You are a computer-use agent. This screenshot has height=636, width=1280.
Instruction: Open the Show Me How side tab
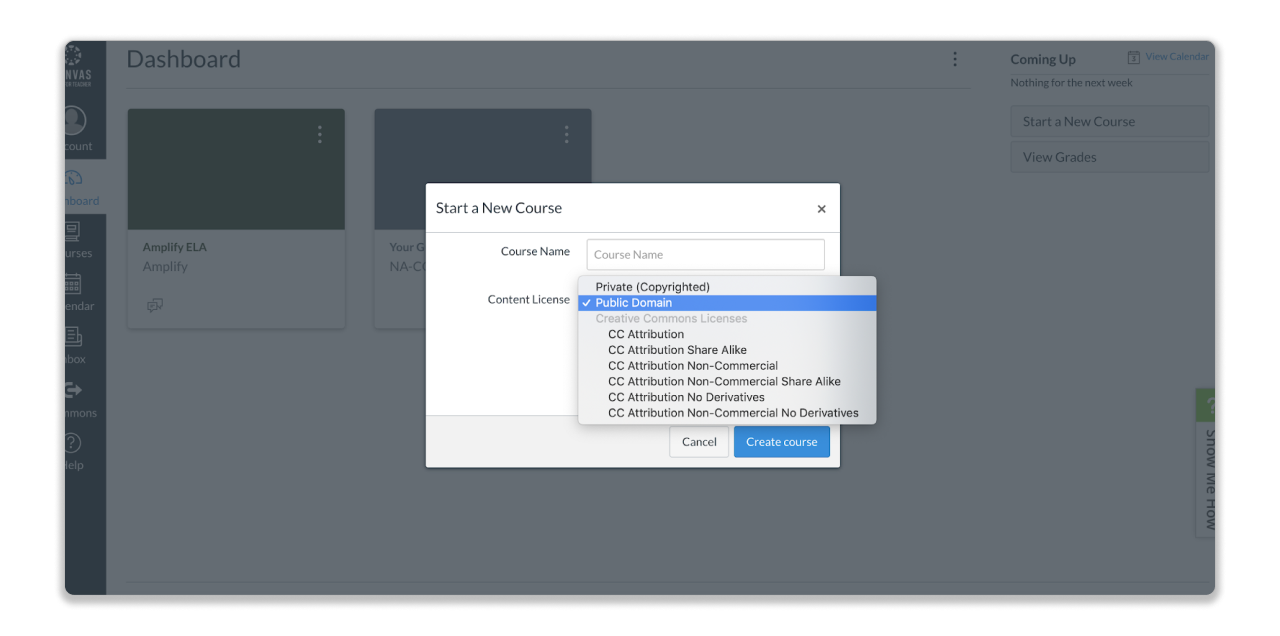tap(1205, 463)
